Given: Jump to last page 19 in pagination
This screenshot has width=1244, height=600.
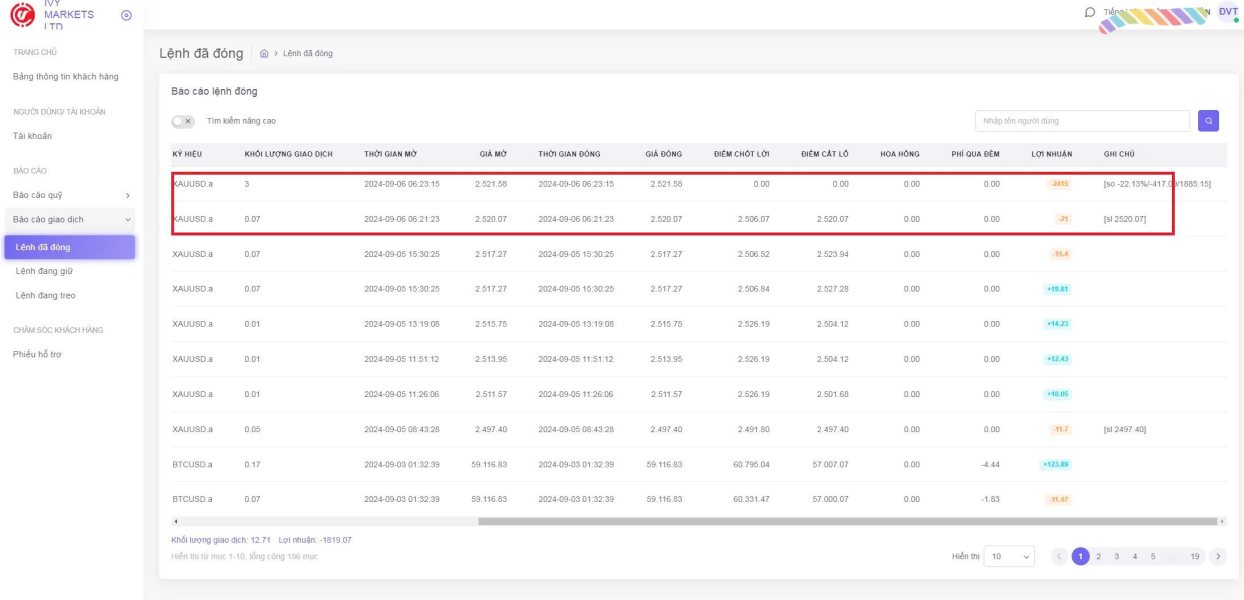Looking at the screenshot, I should click(1195, 557).
